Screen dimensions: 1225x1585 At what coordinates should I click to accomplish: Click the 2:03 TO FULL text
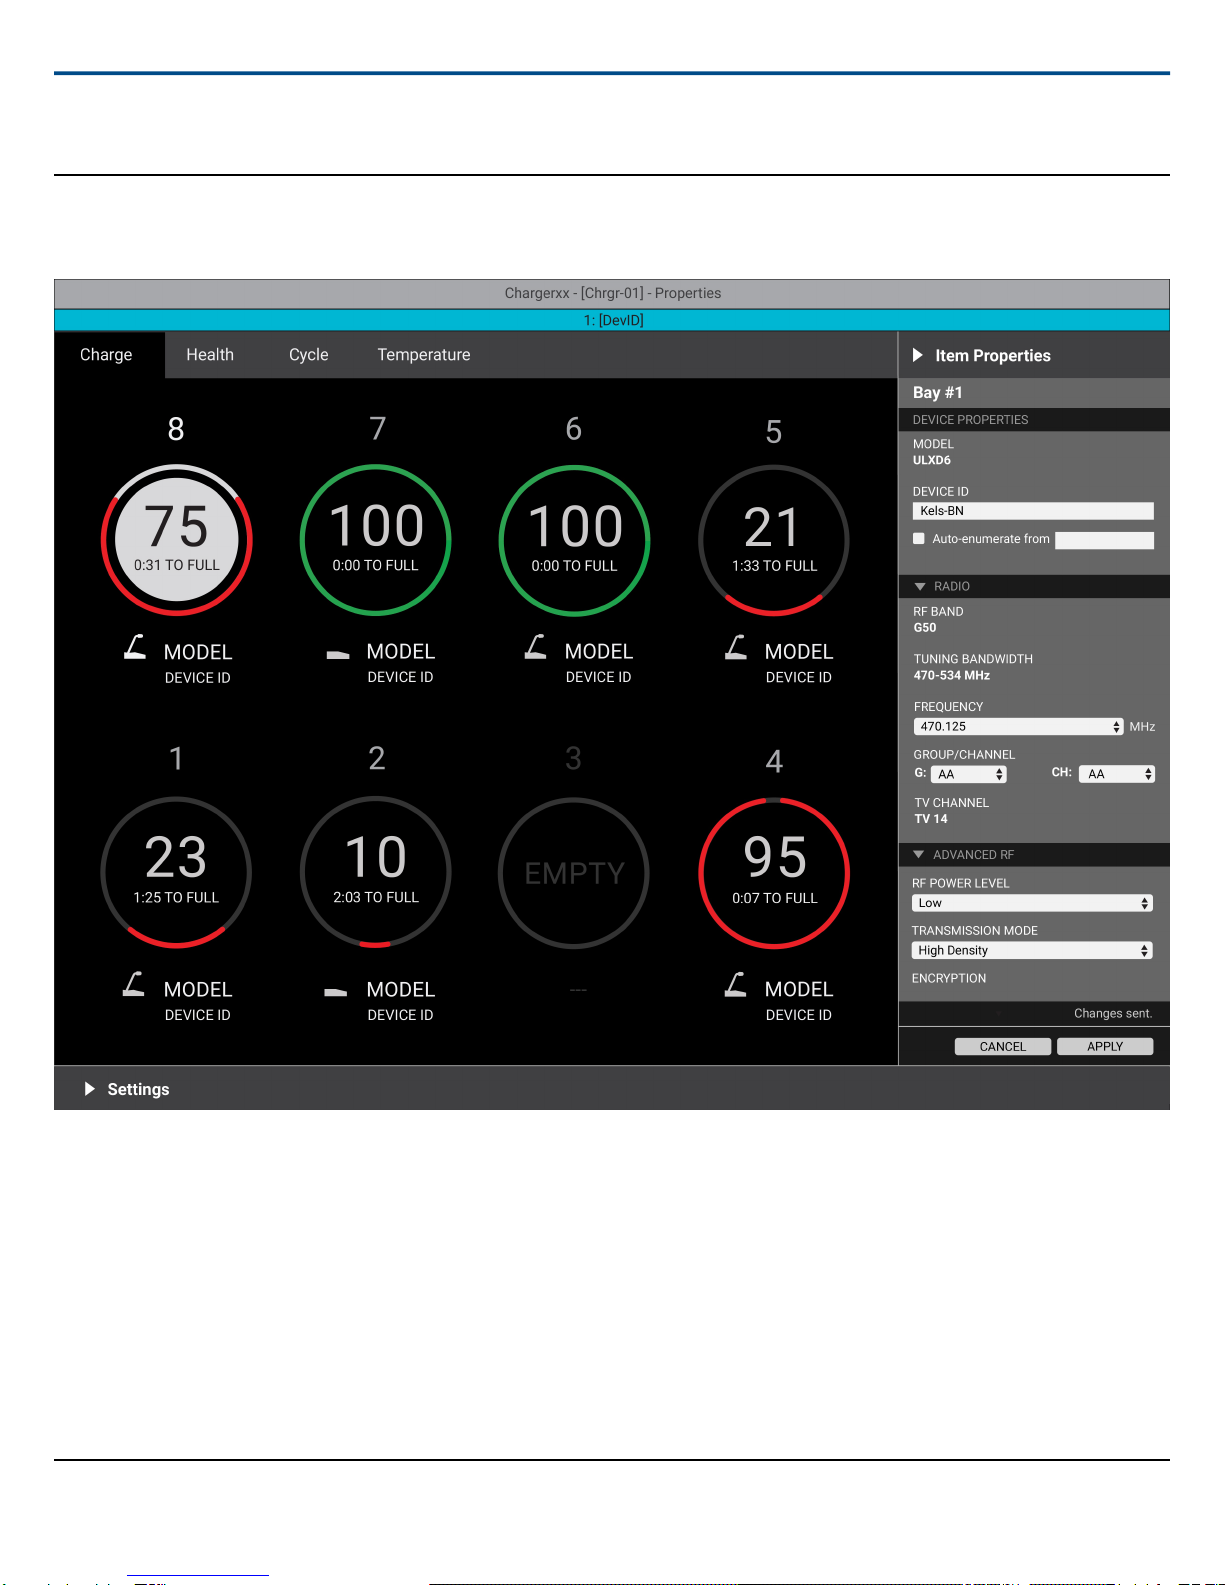[376, 898]
